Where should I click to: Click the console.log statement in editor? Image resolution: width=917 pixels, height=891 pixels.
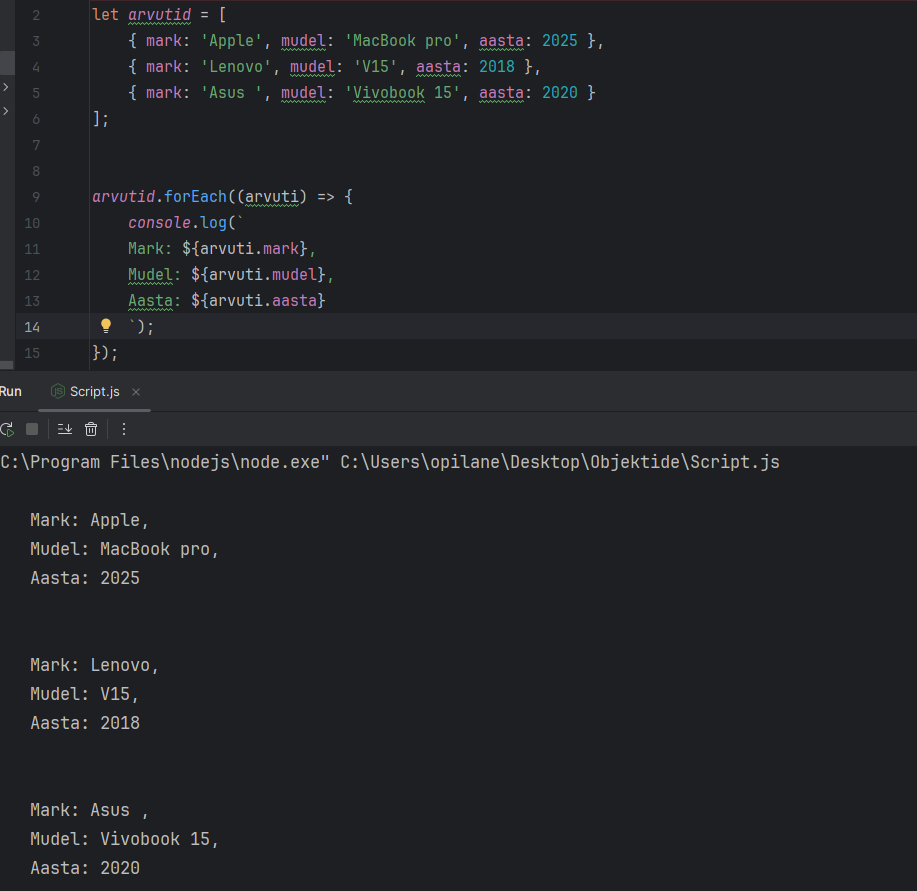178,223
